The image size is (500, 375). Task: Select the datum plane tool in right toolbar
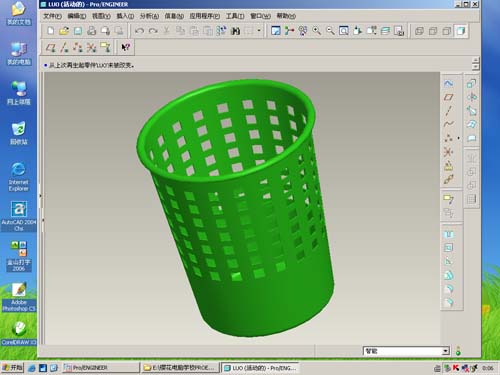[449, 97]
